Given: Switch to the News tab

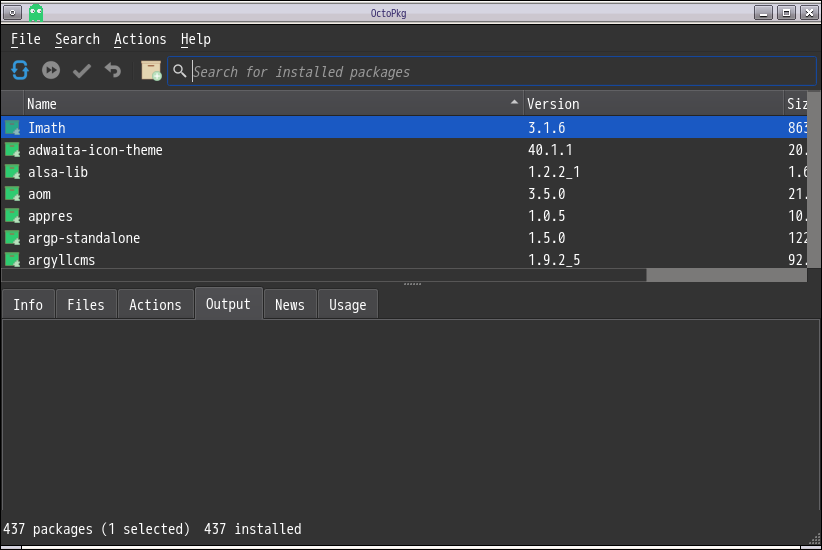Looking at the screenshot, I should click(x=290, y=305).
